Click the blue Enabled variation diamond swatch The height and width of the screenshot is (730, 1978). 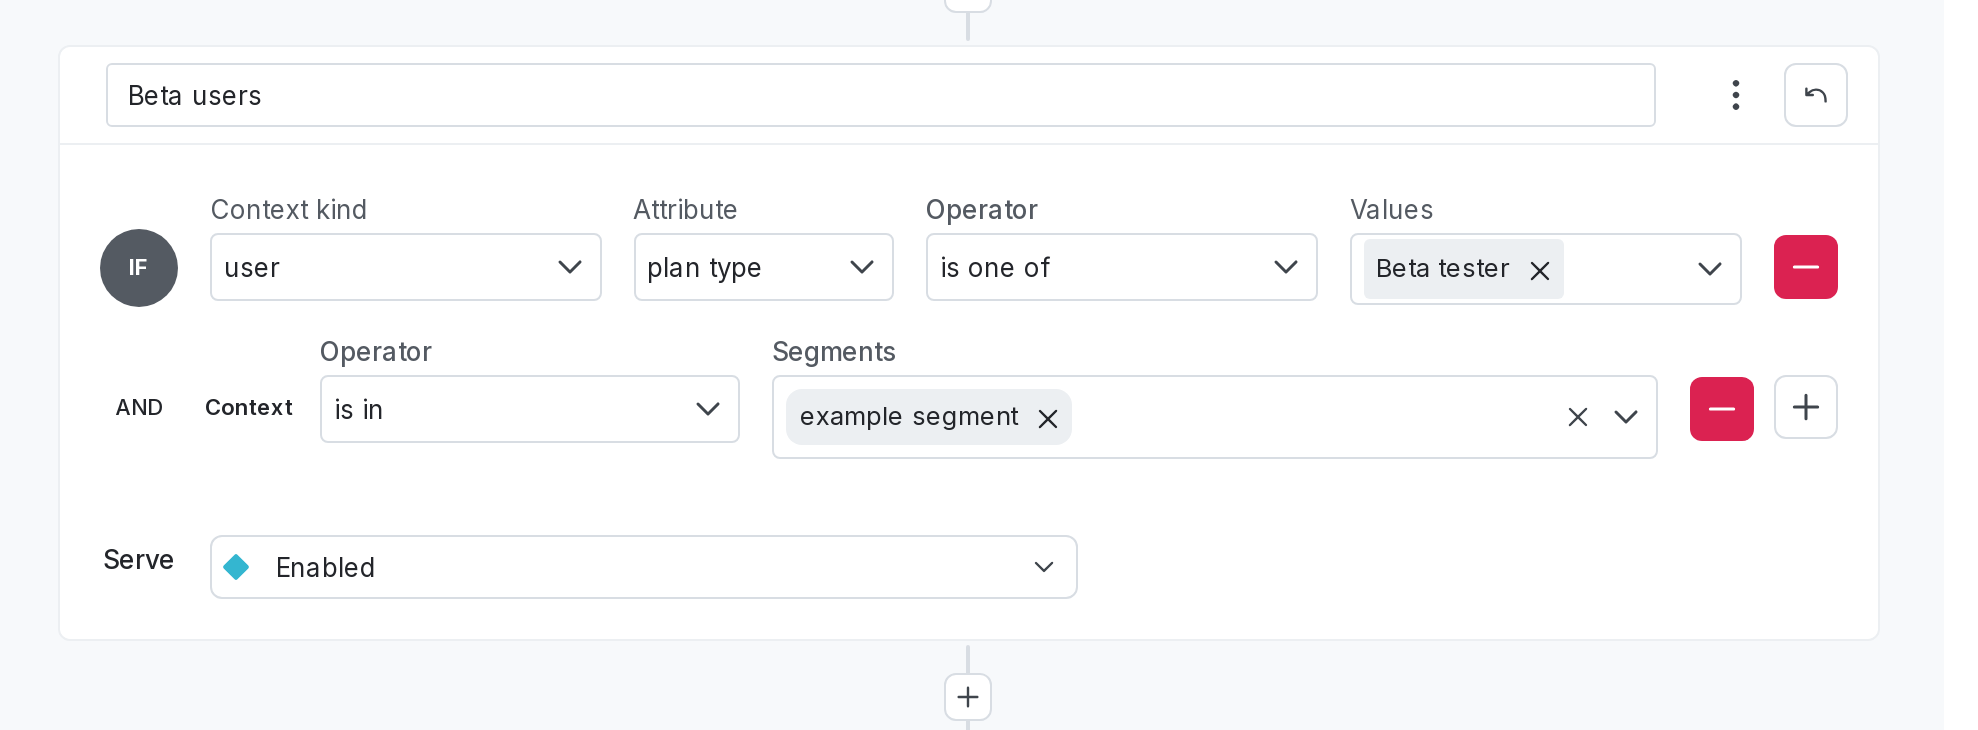click(237, 567)
